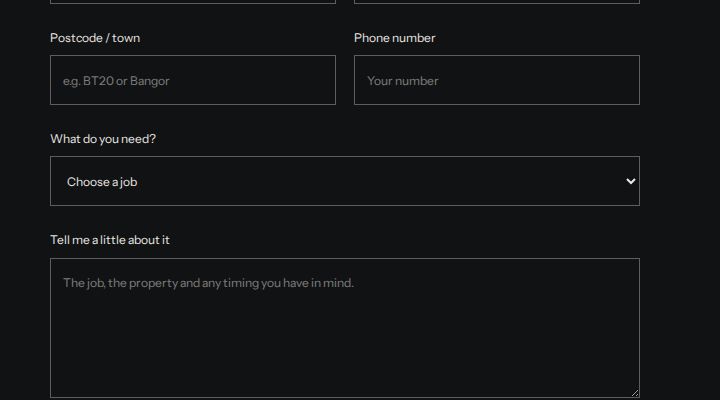This screenshot has height=400, width=720.
Task: Click the partially visible top-right form field
Action: (497, 1)
